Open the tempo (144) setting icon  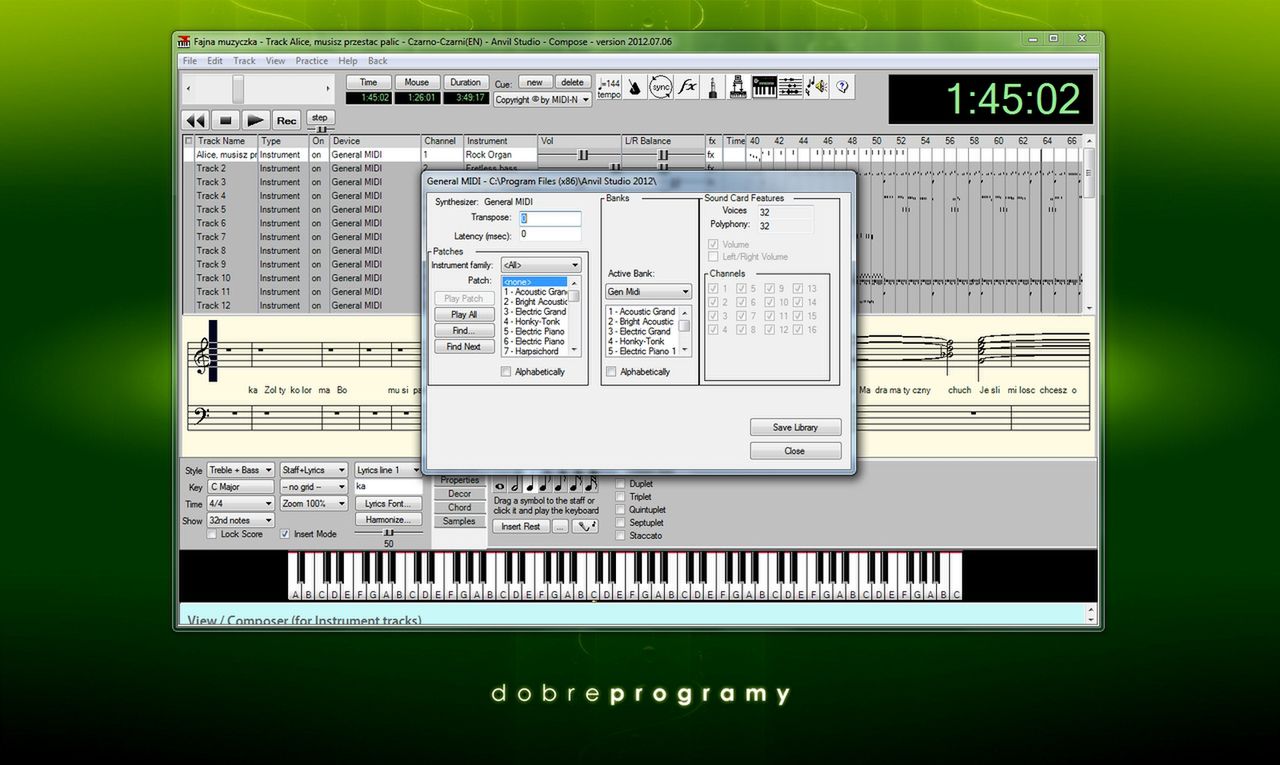click(x=608, y=88)
